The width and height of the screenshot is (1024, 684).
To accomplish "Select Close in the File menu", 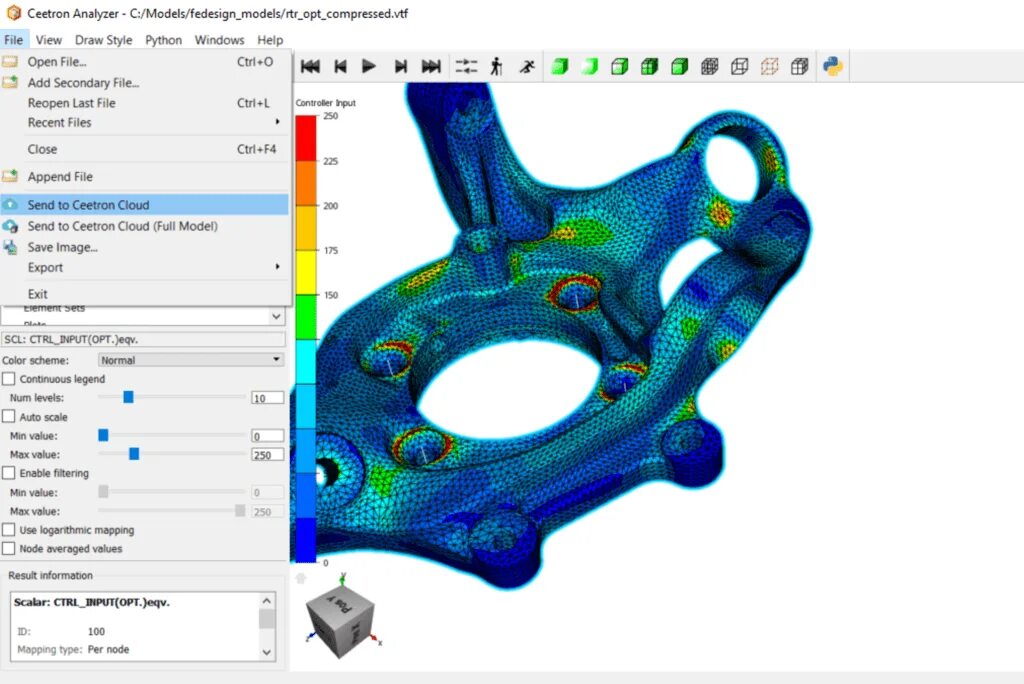I will 145,149.
